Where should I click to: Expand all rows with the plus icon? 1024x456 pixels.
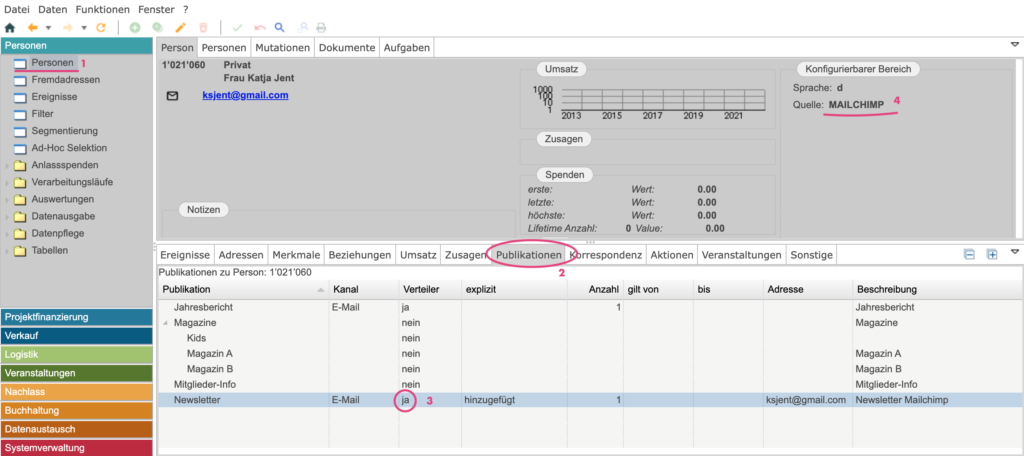[992, 255]
